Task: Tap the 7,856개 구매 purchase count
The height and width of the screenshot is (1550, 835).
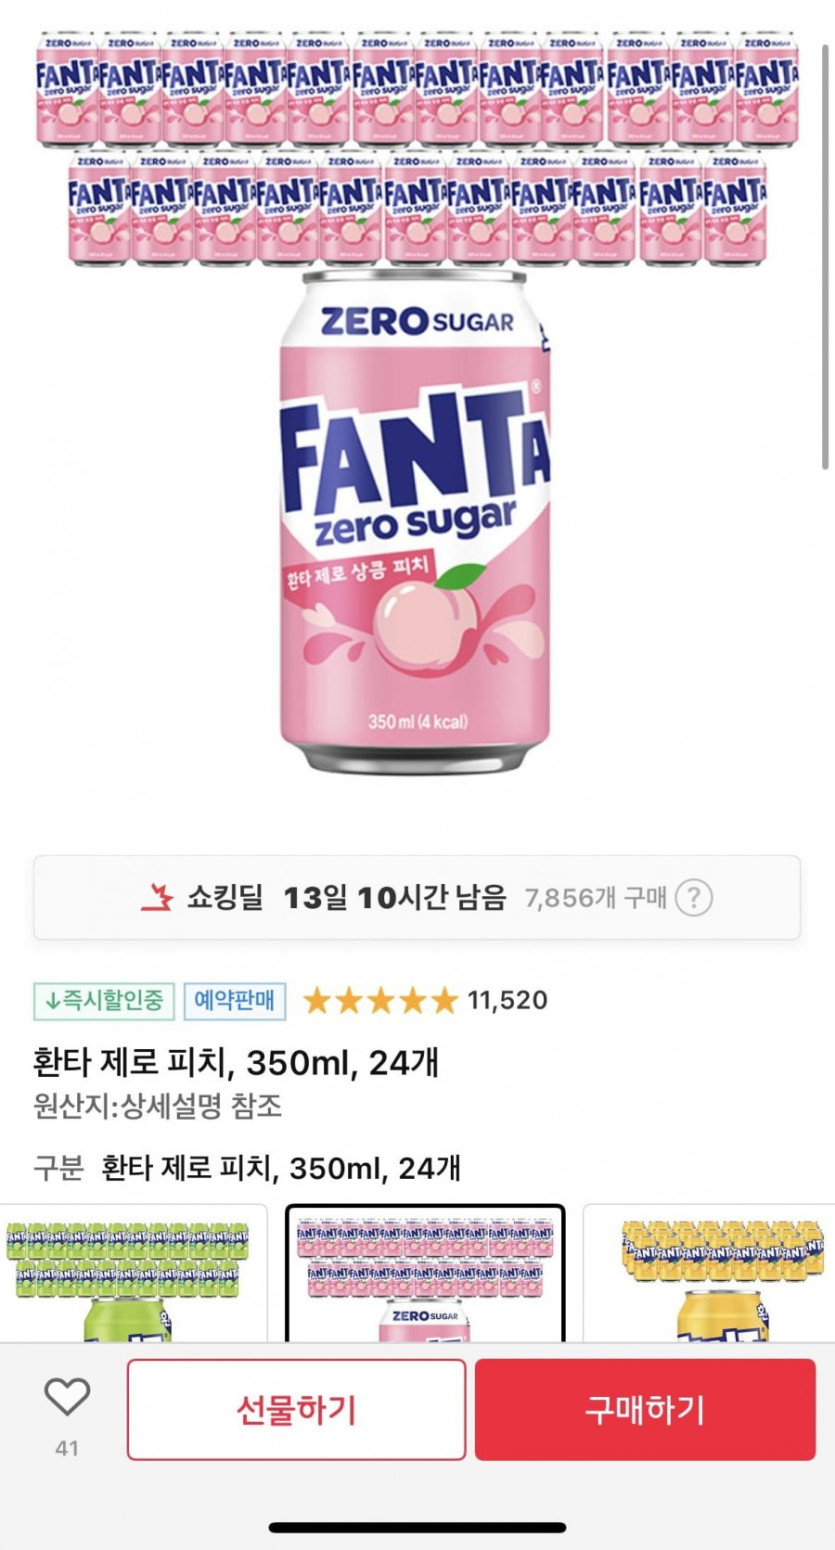Action: 595,897
